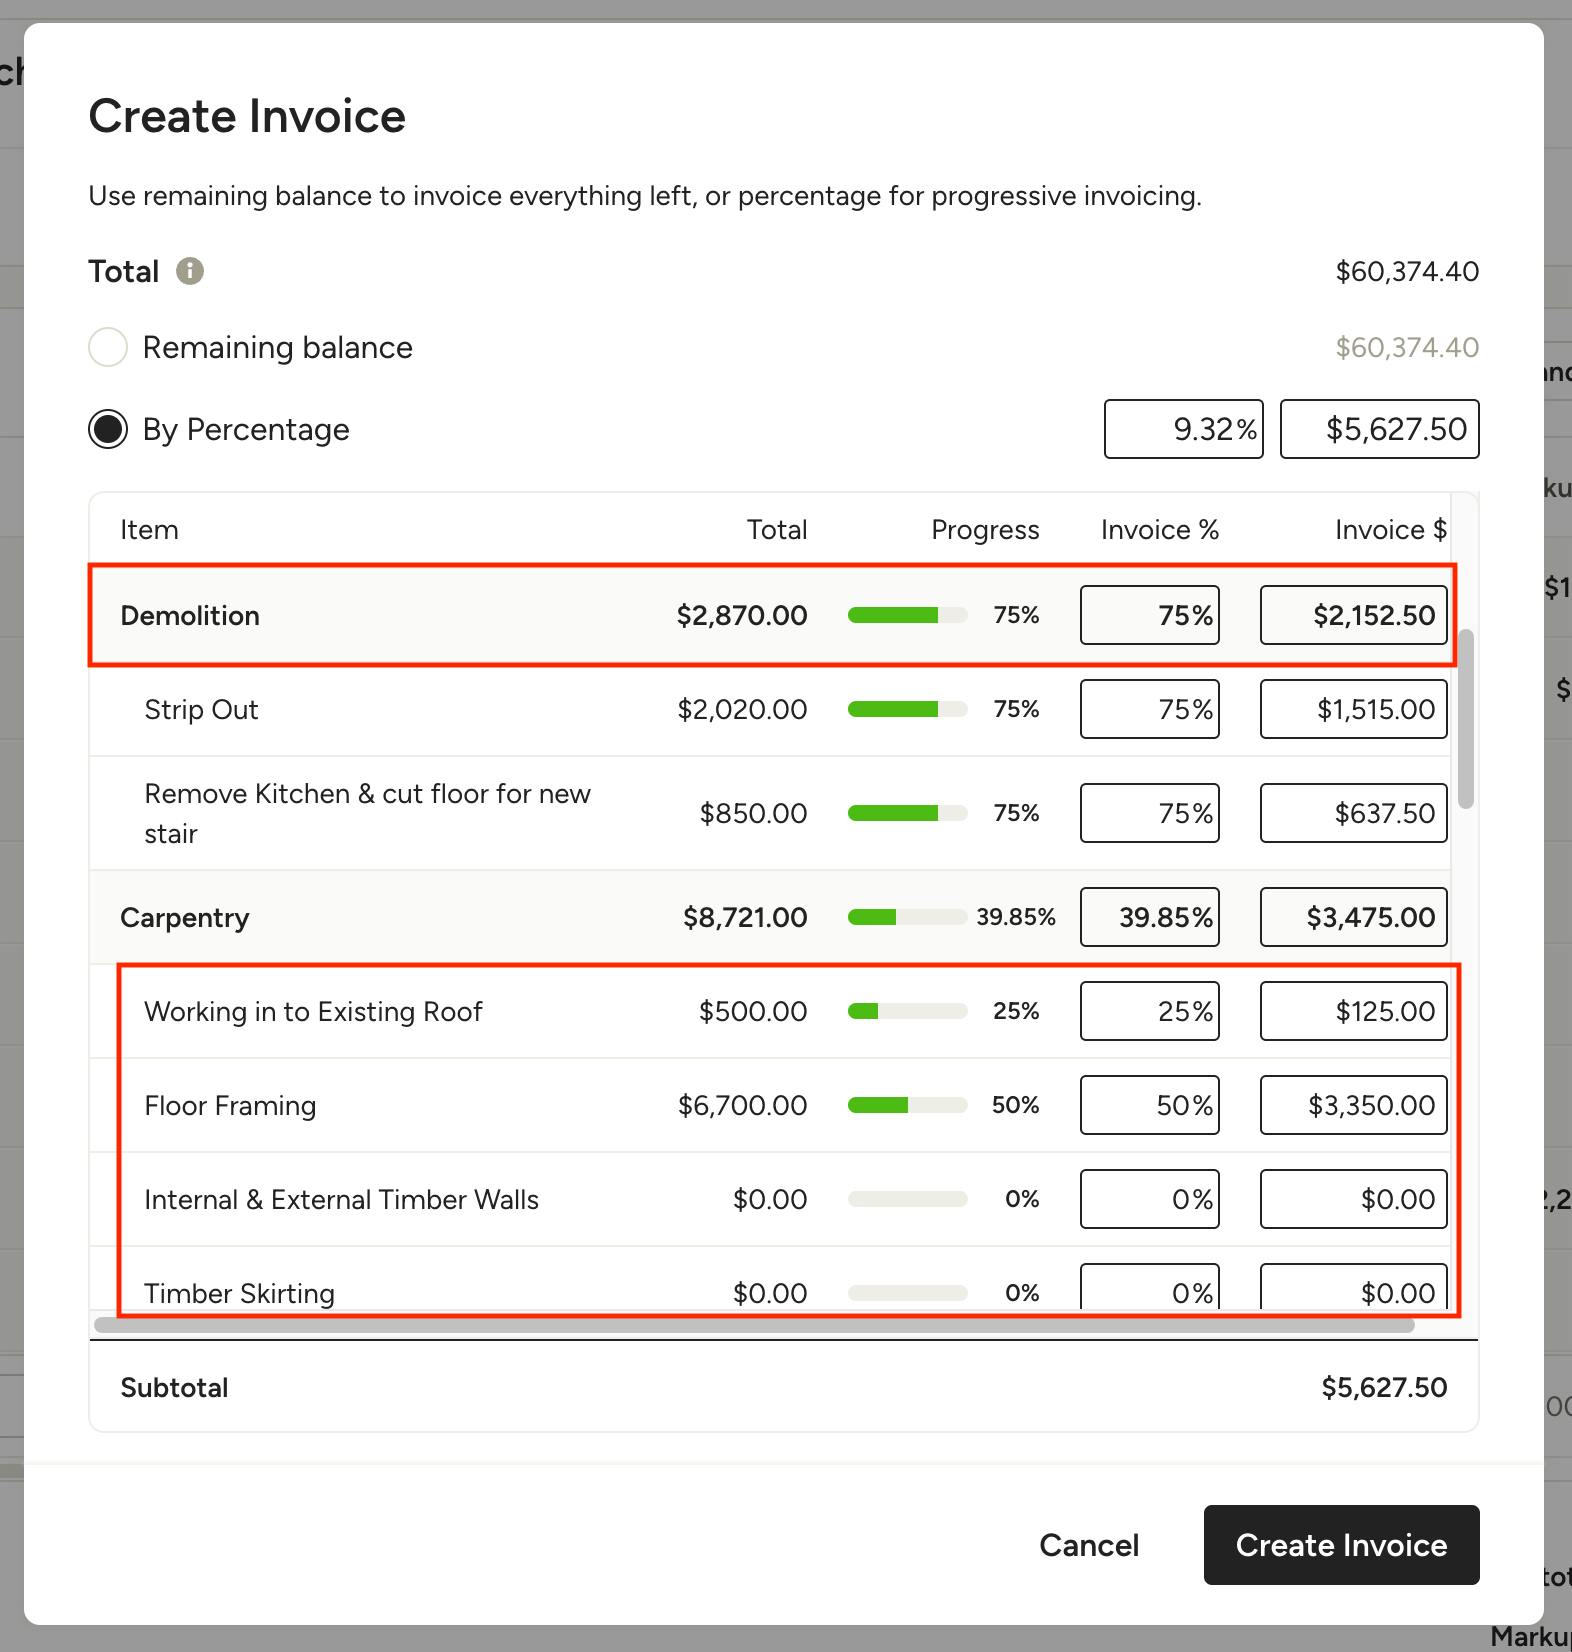The image size is (1572, 1652).
Task: Edit Floor Framing invoice percent field
Action: pos(1150,1105)
